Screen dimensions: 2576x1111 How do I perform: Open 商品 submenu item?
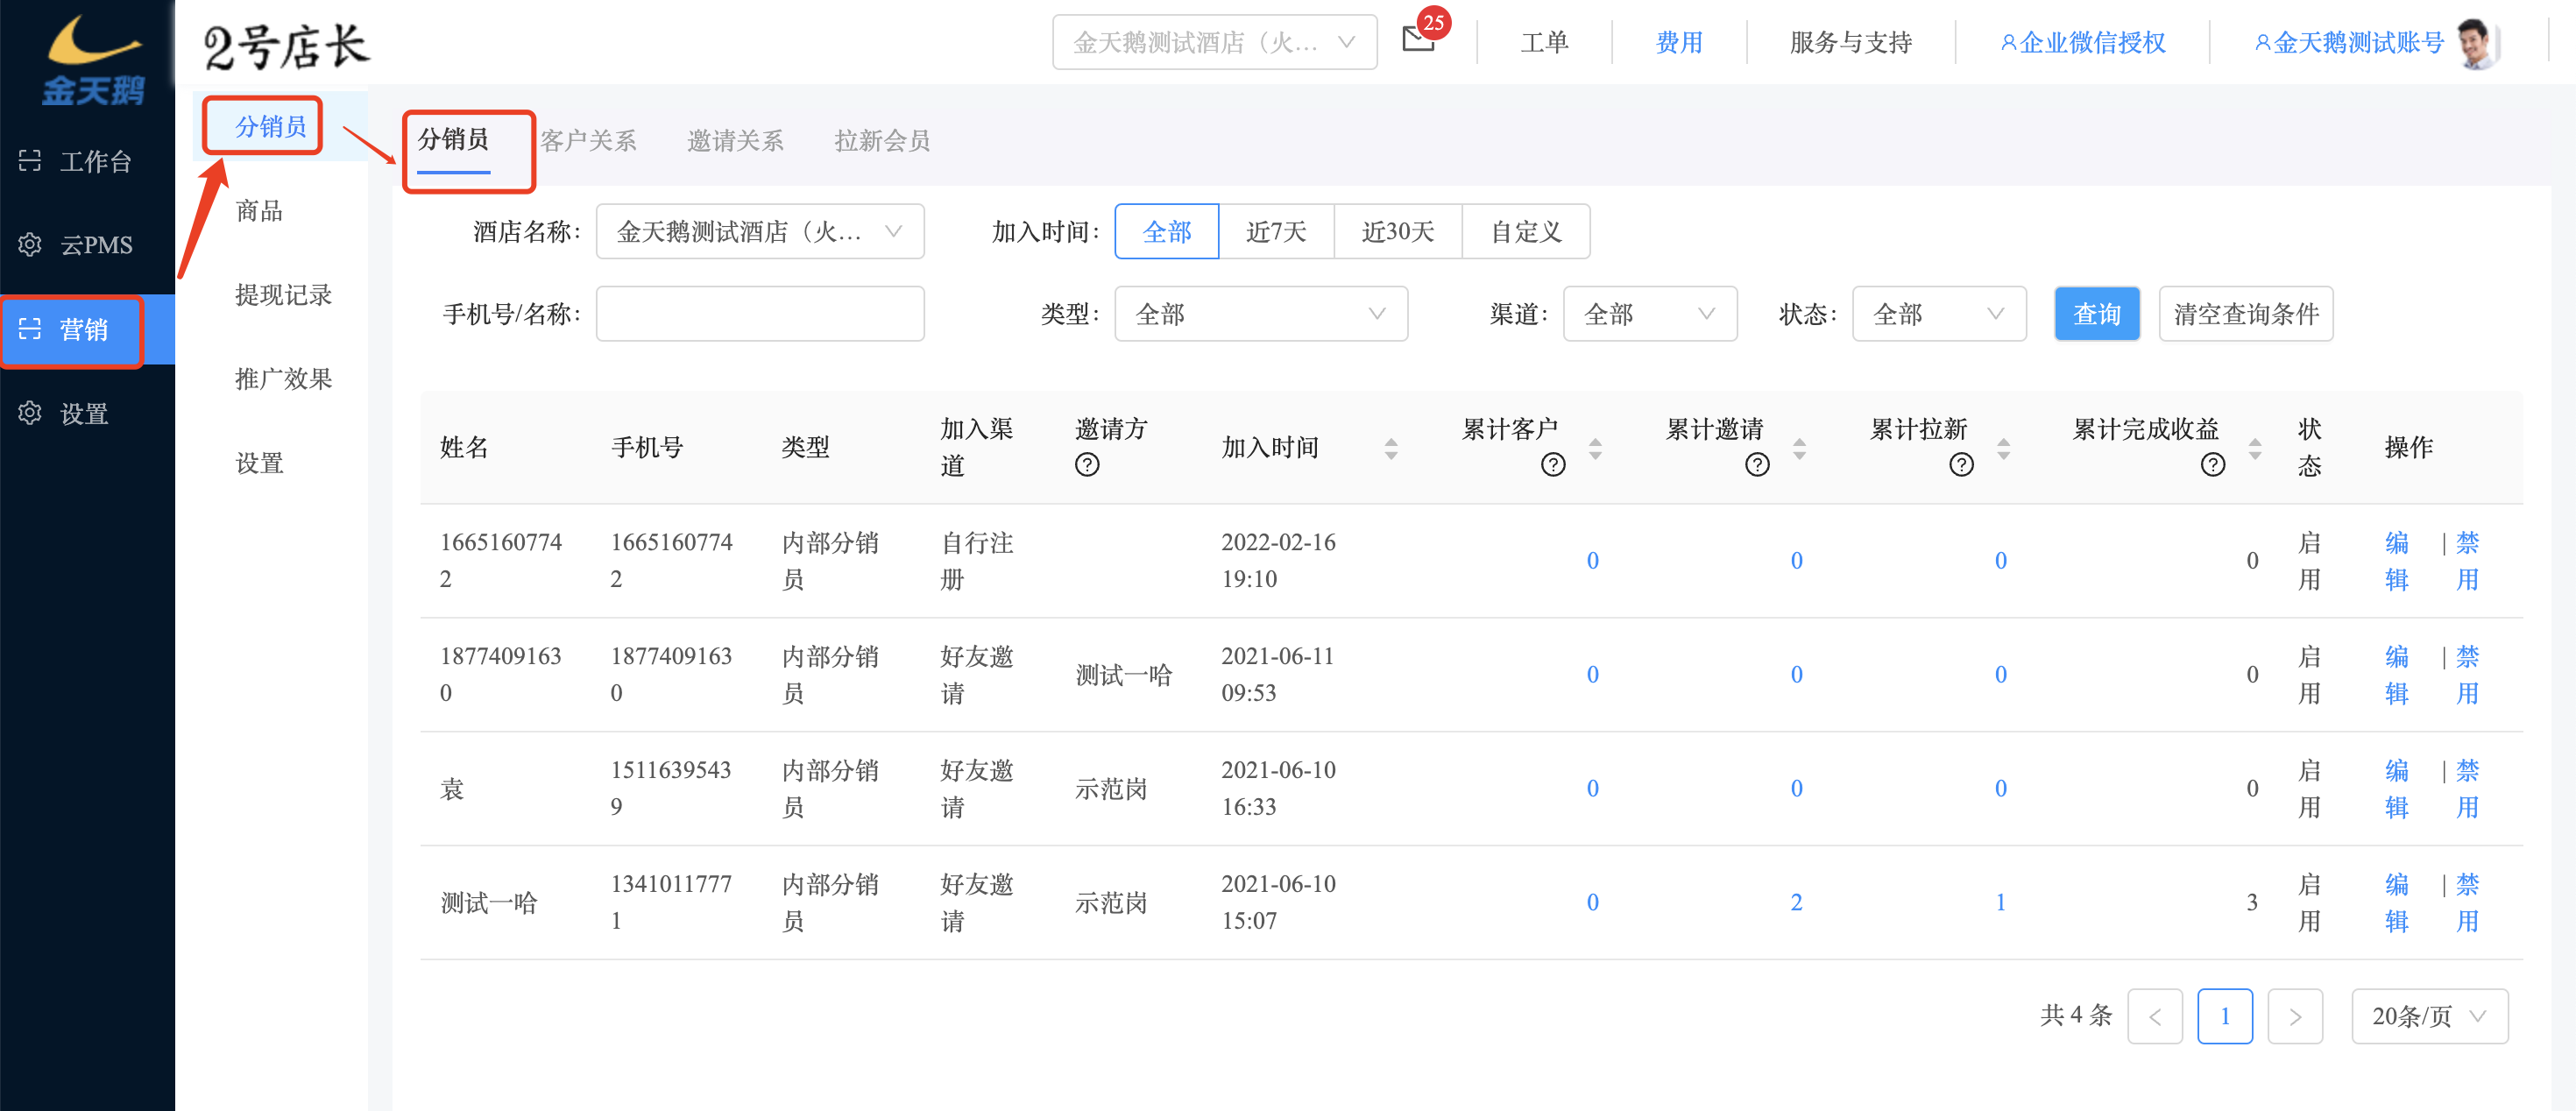(x=259, y=211)
